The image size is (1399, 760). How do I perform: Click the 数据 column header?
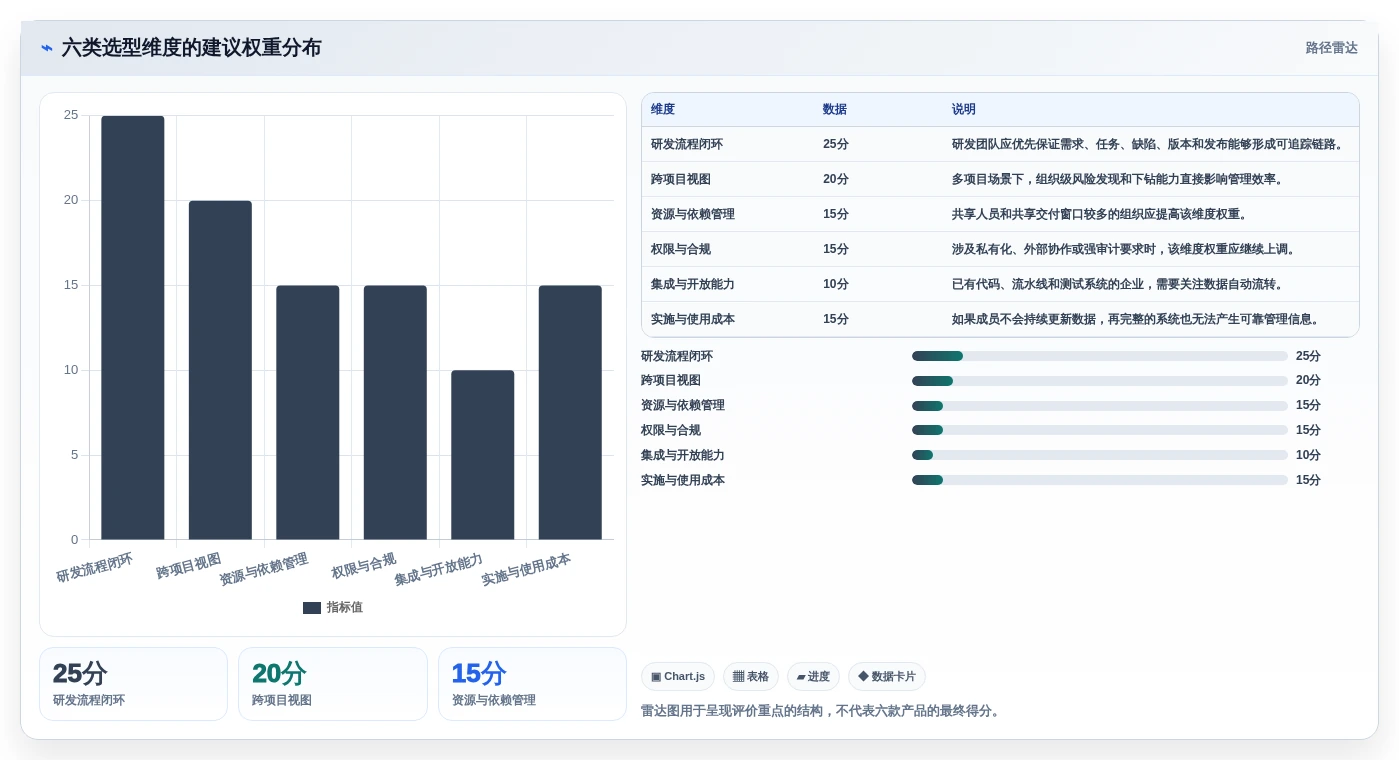click(x=835, y=110)
